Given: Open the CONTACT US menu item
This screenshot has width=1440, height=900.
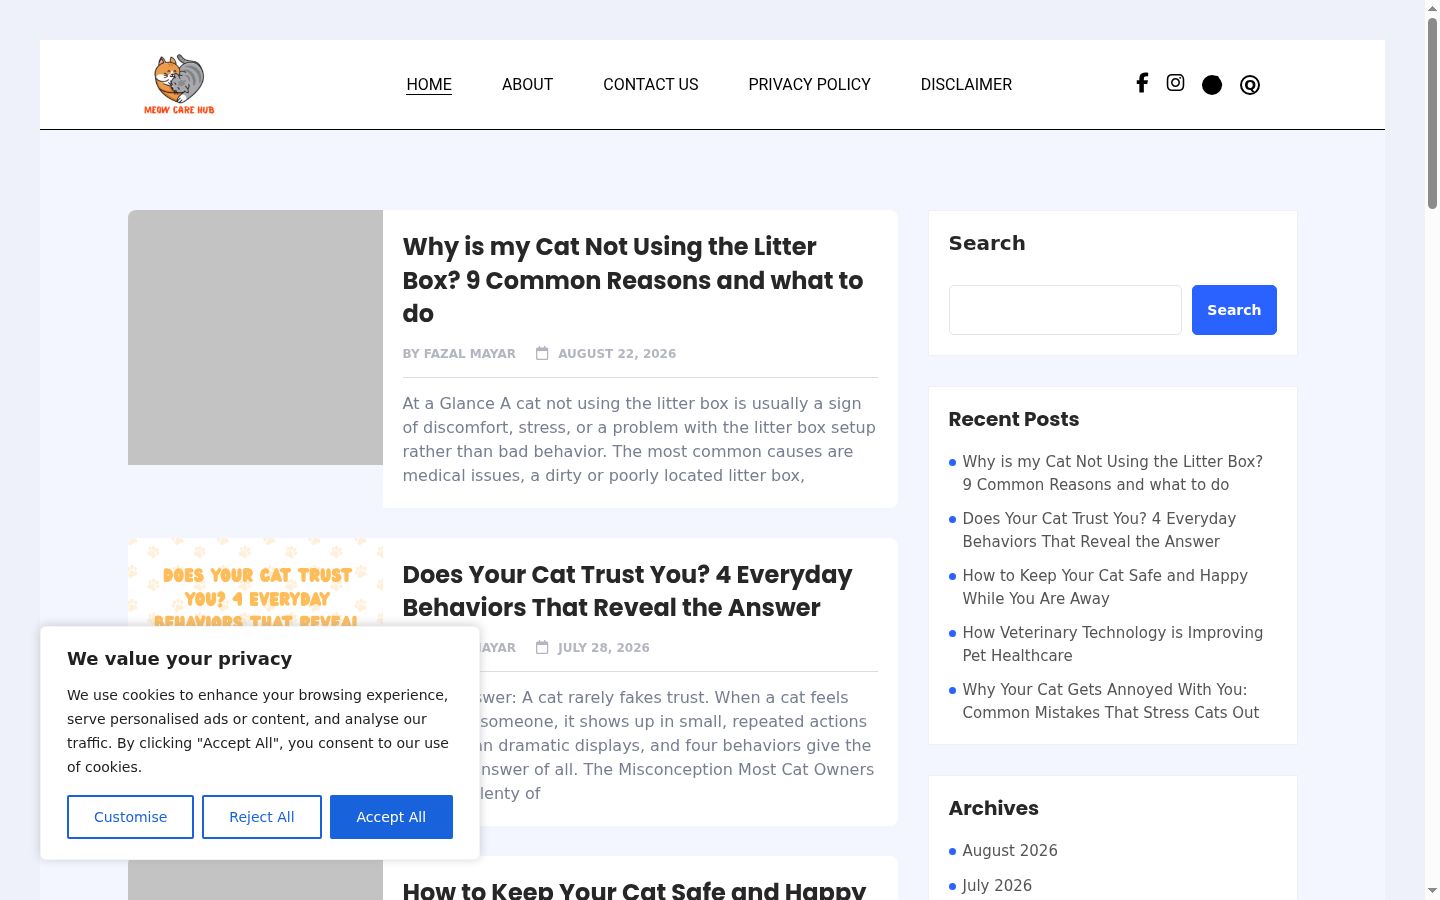Looking at the screenshot, I should pyautogui.click(x=651, y=84).
